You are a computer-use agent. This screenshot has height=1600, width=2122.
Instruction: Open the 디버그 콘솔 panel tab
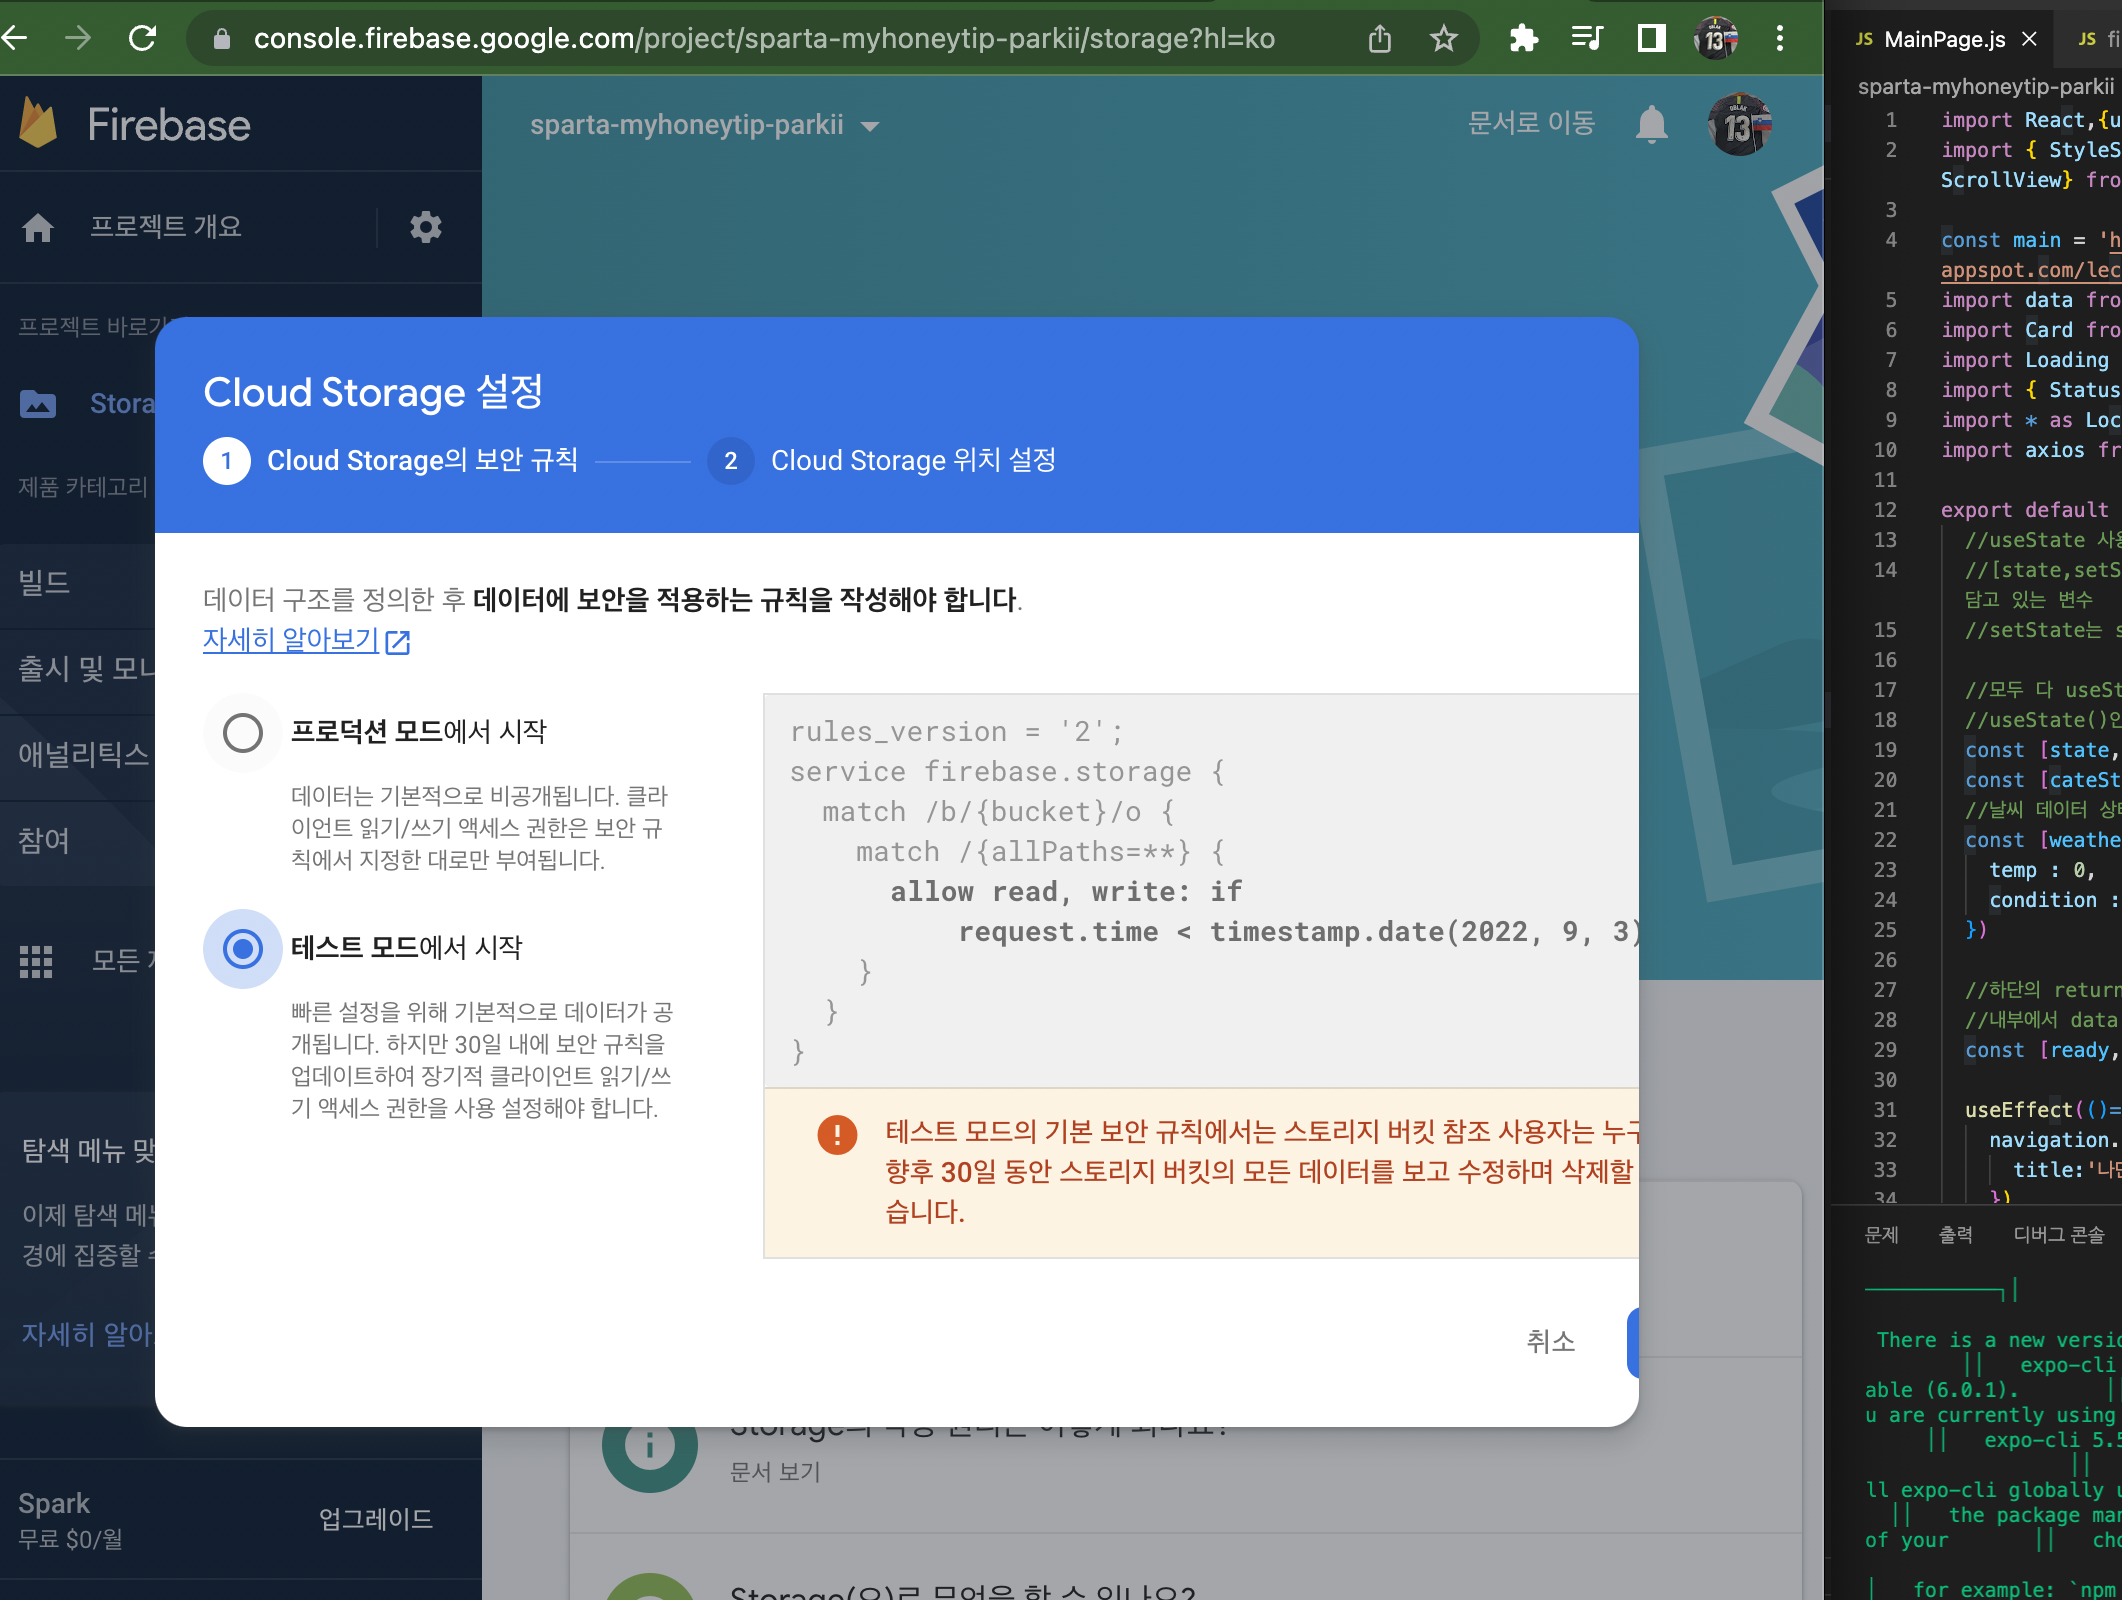pyautogui.click(x=2058, y=1234)
